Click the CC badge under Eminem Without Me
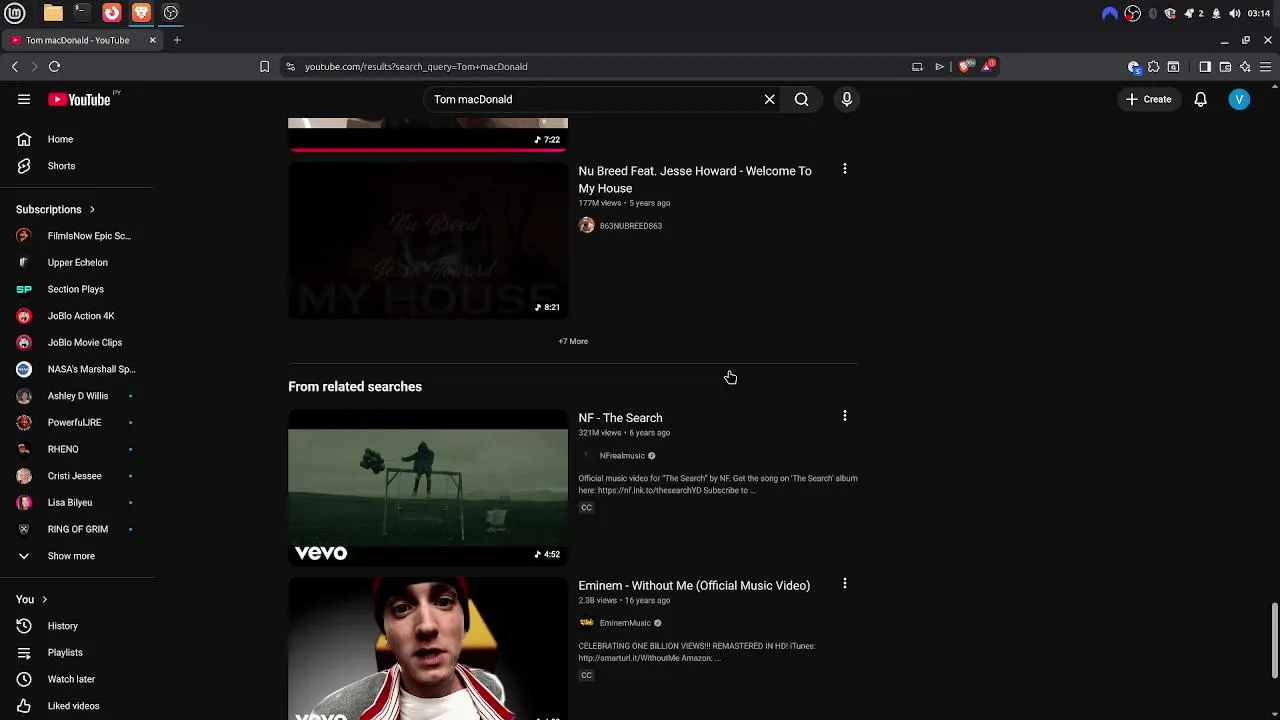Screen dimensions: 1280x720 click(586, 675)
